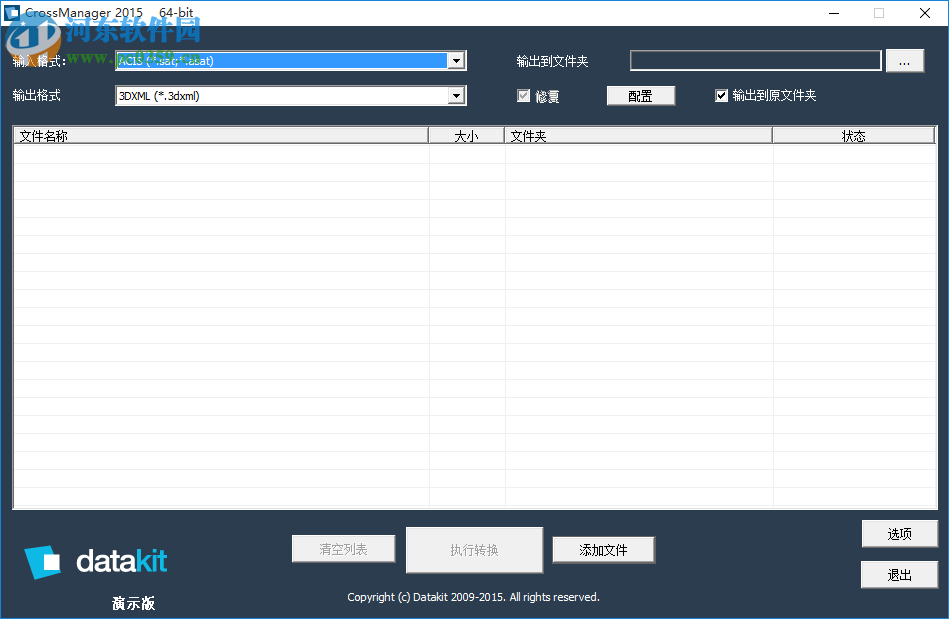Image resolution: width=949 pixels, height=619 pixels.
Task: Toggle 输出到原文件夹 checkbox
Action: (x=721, y=96)
